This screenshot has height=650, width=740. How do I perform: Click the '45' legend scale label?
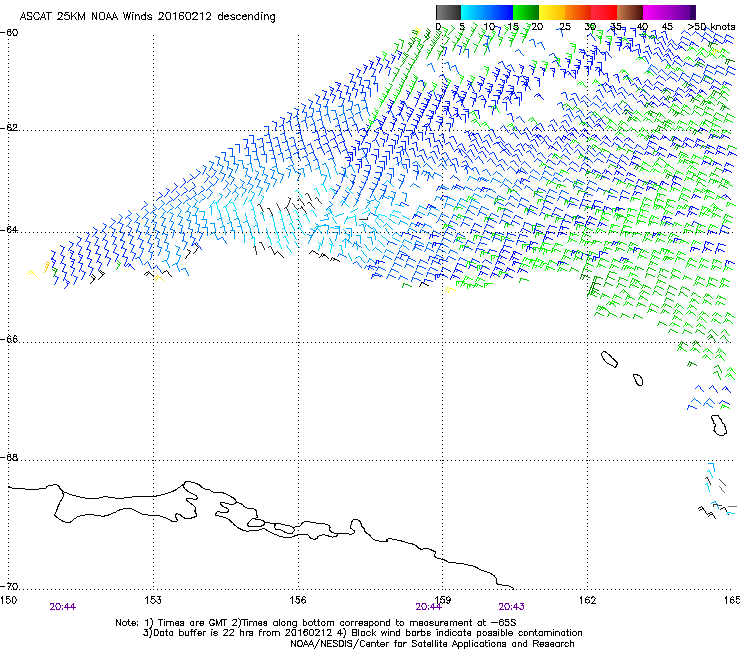pos(667,27)
